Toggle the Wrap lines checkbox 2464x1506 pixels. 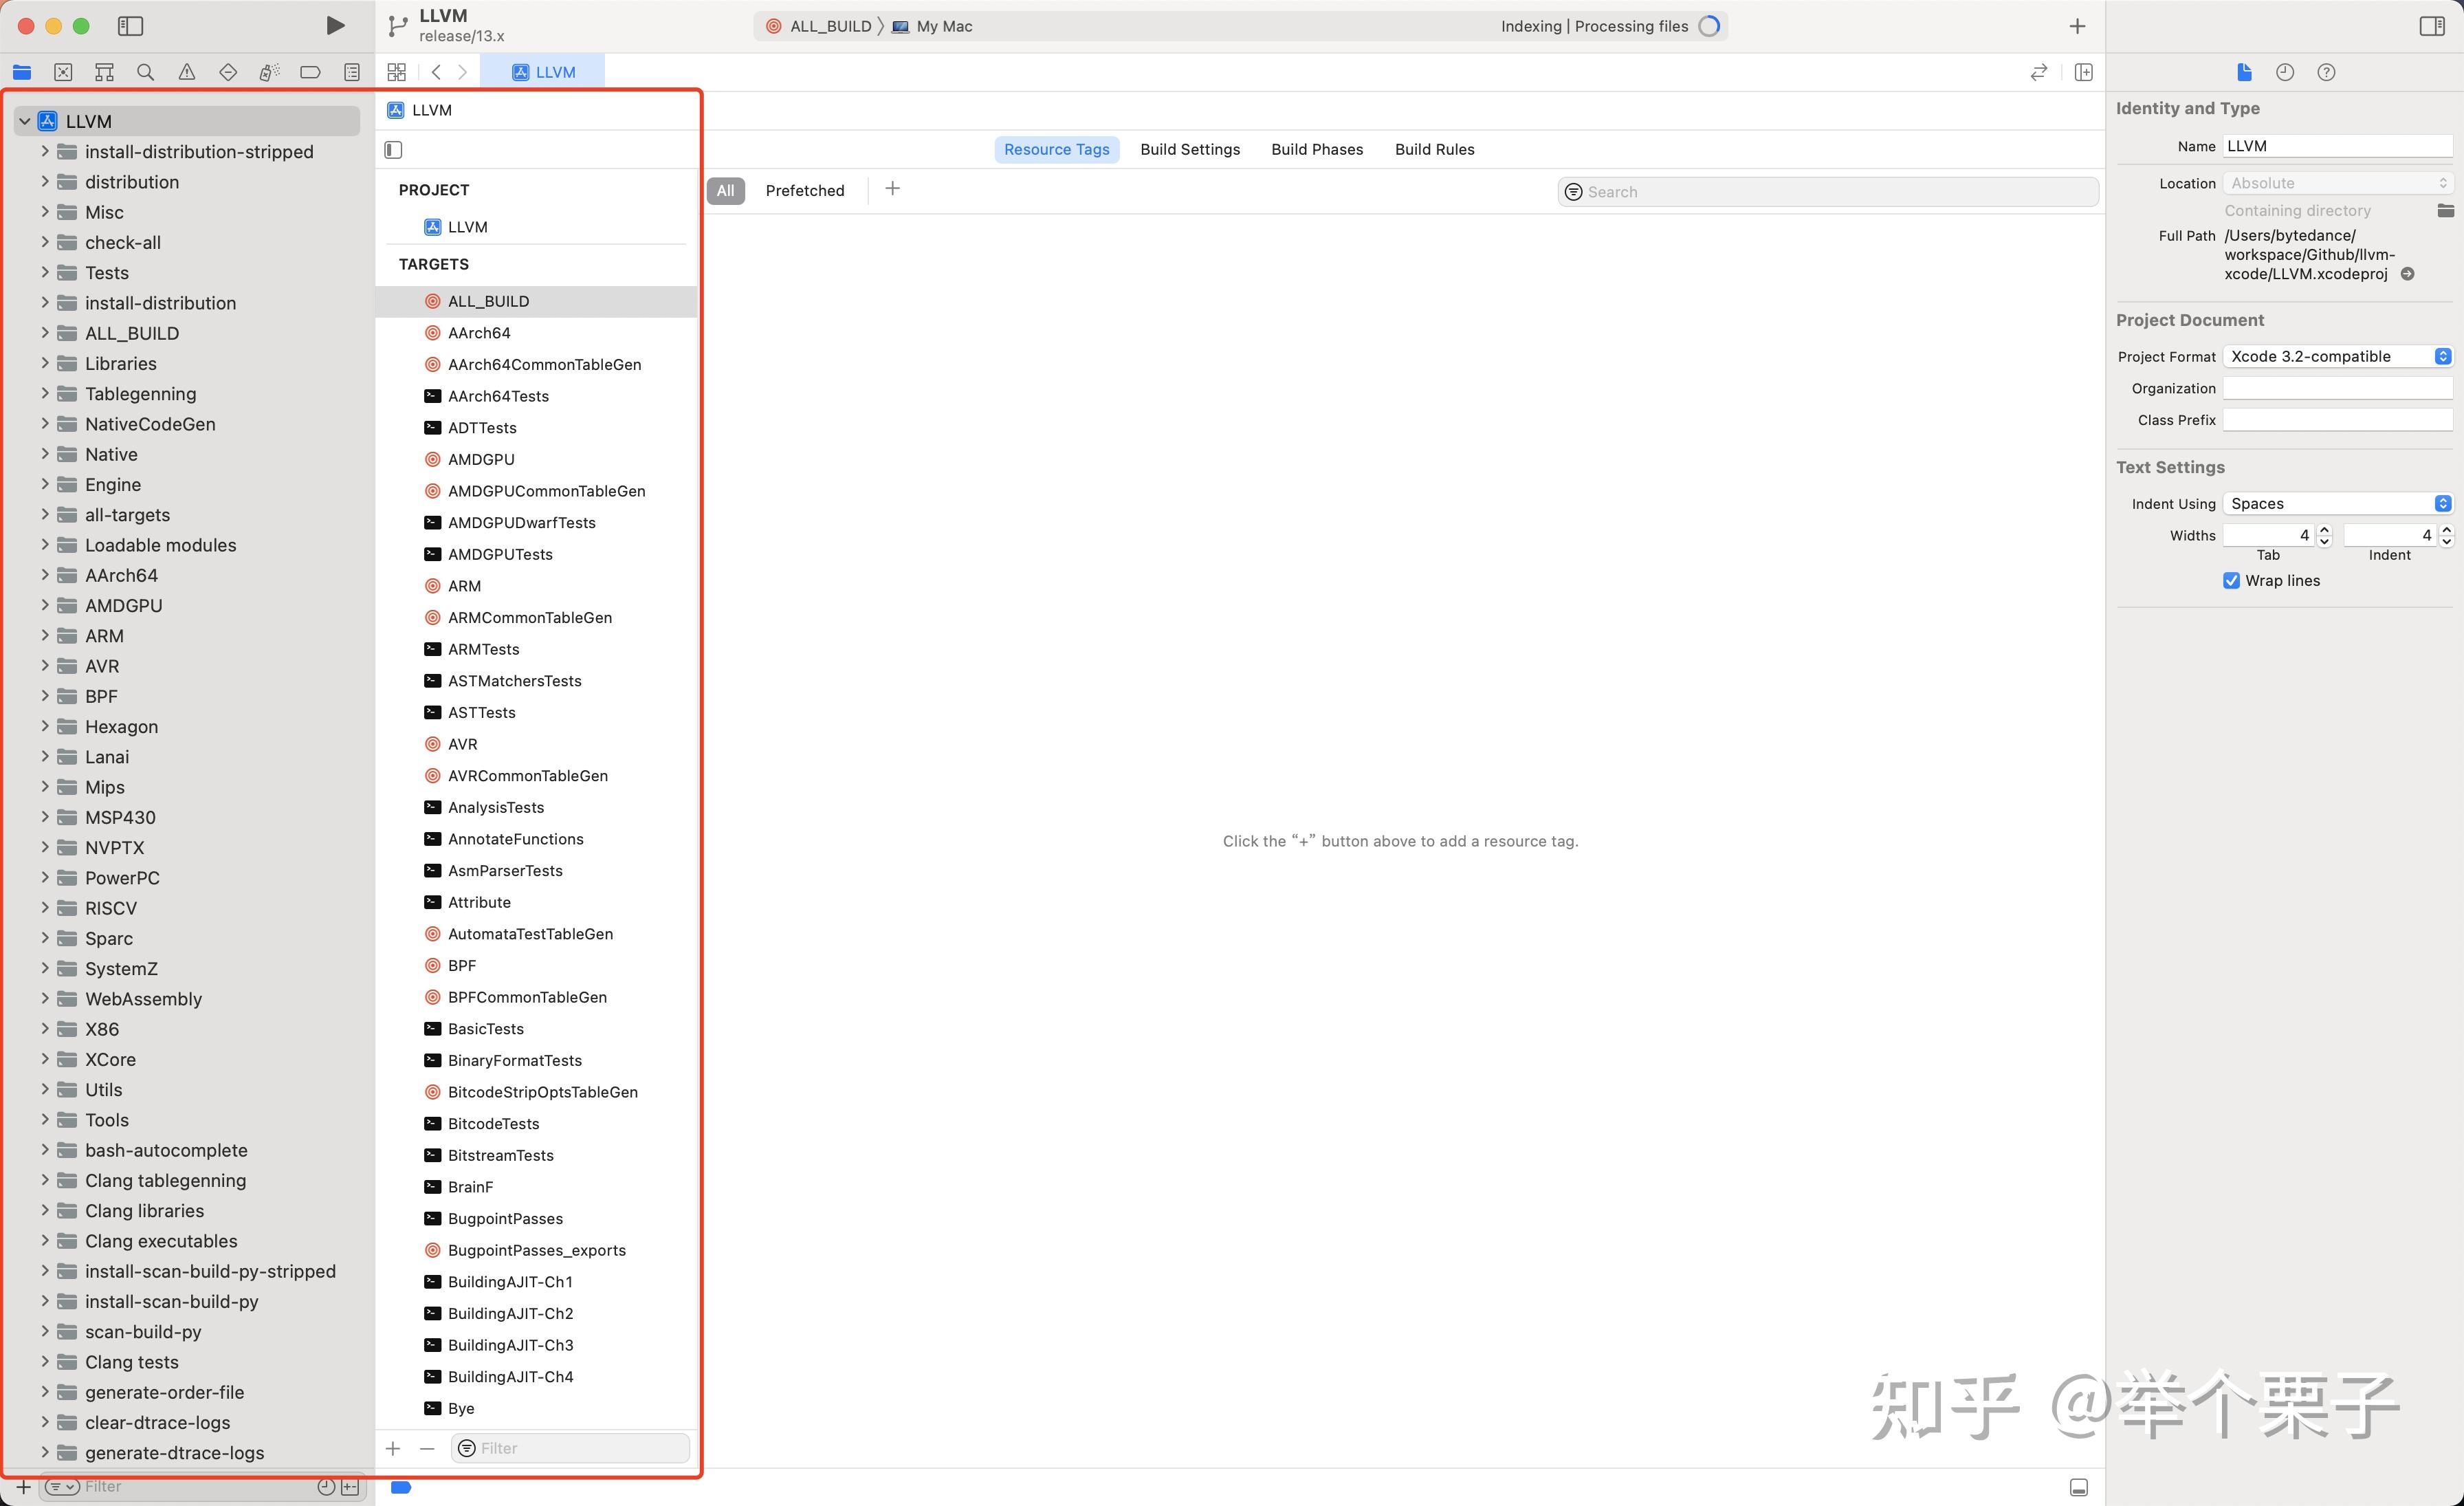[x=2231, y=581]
